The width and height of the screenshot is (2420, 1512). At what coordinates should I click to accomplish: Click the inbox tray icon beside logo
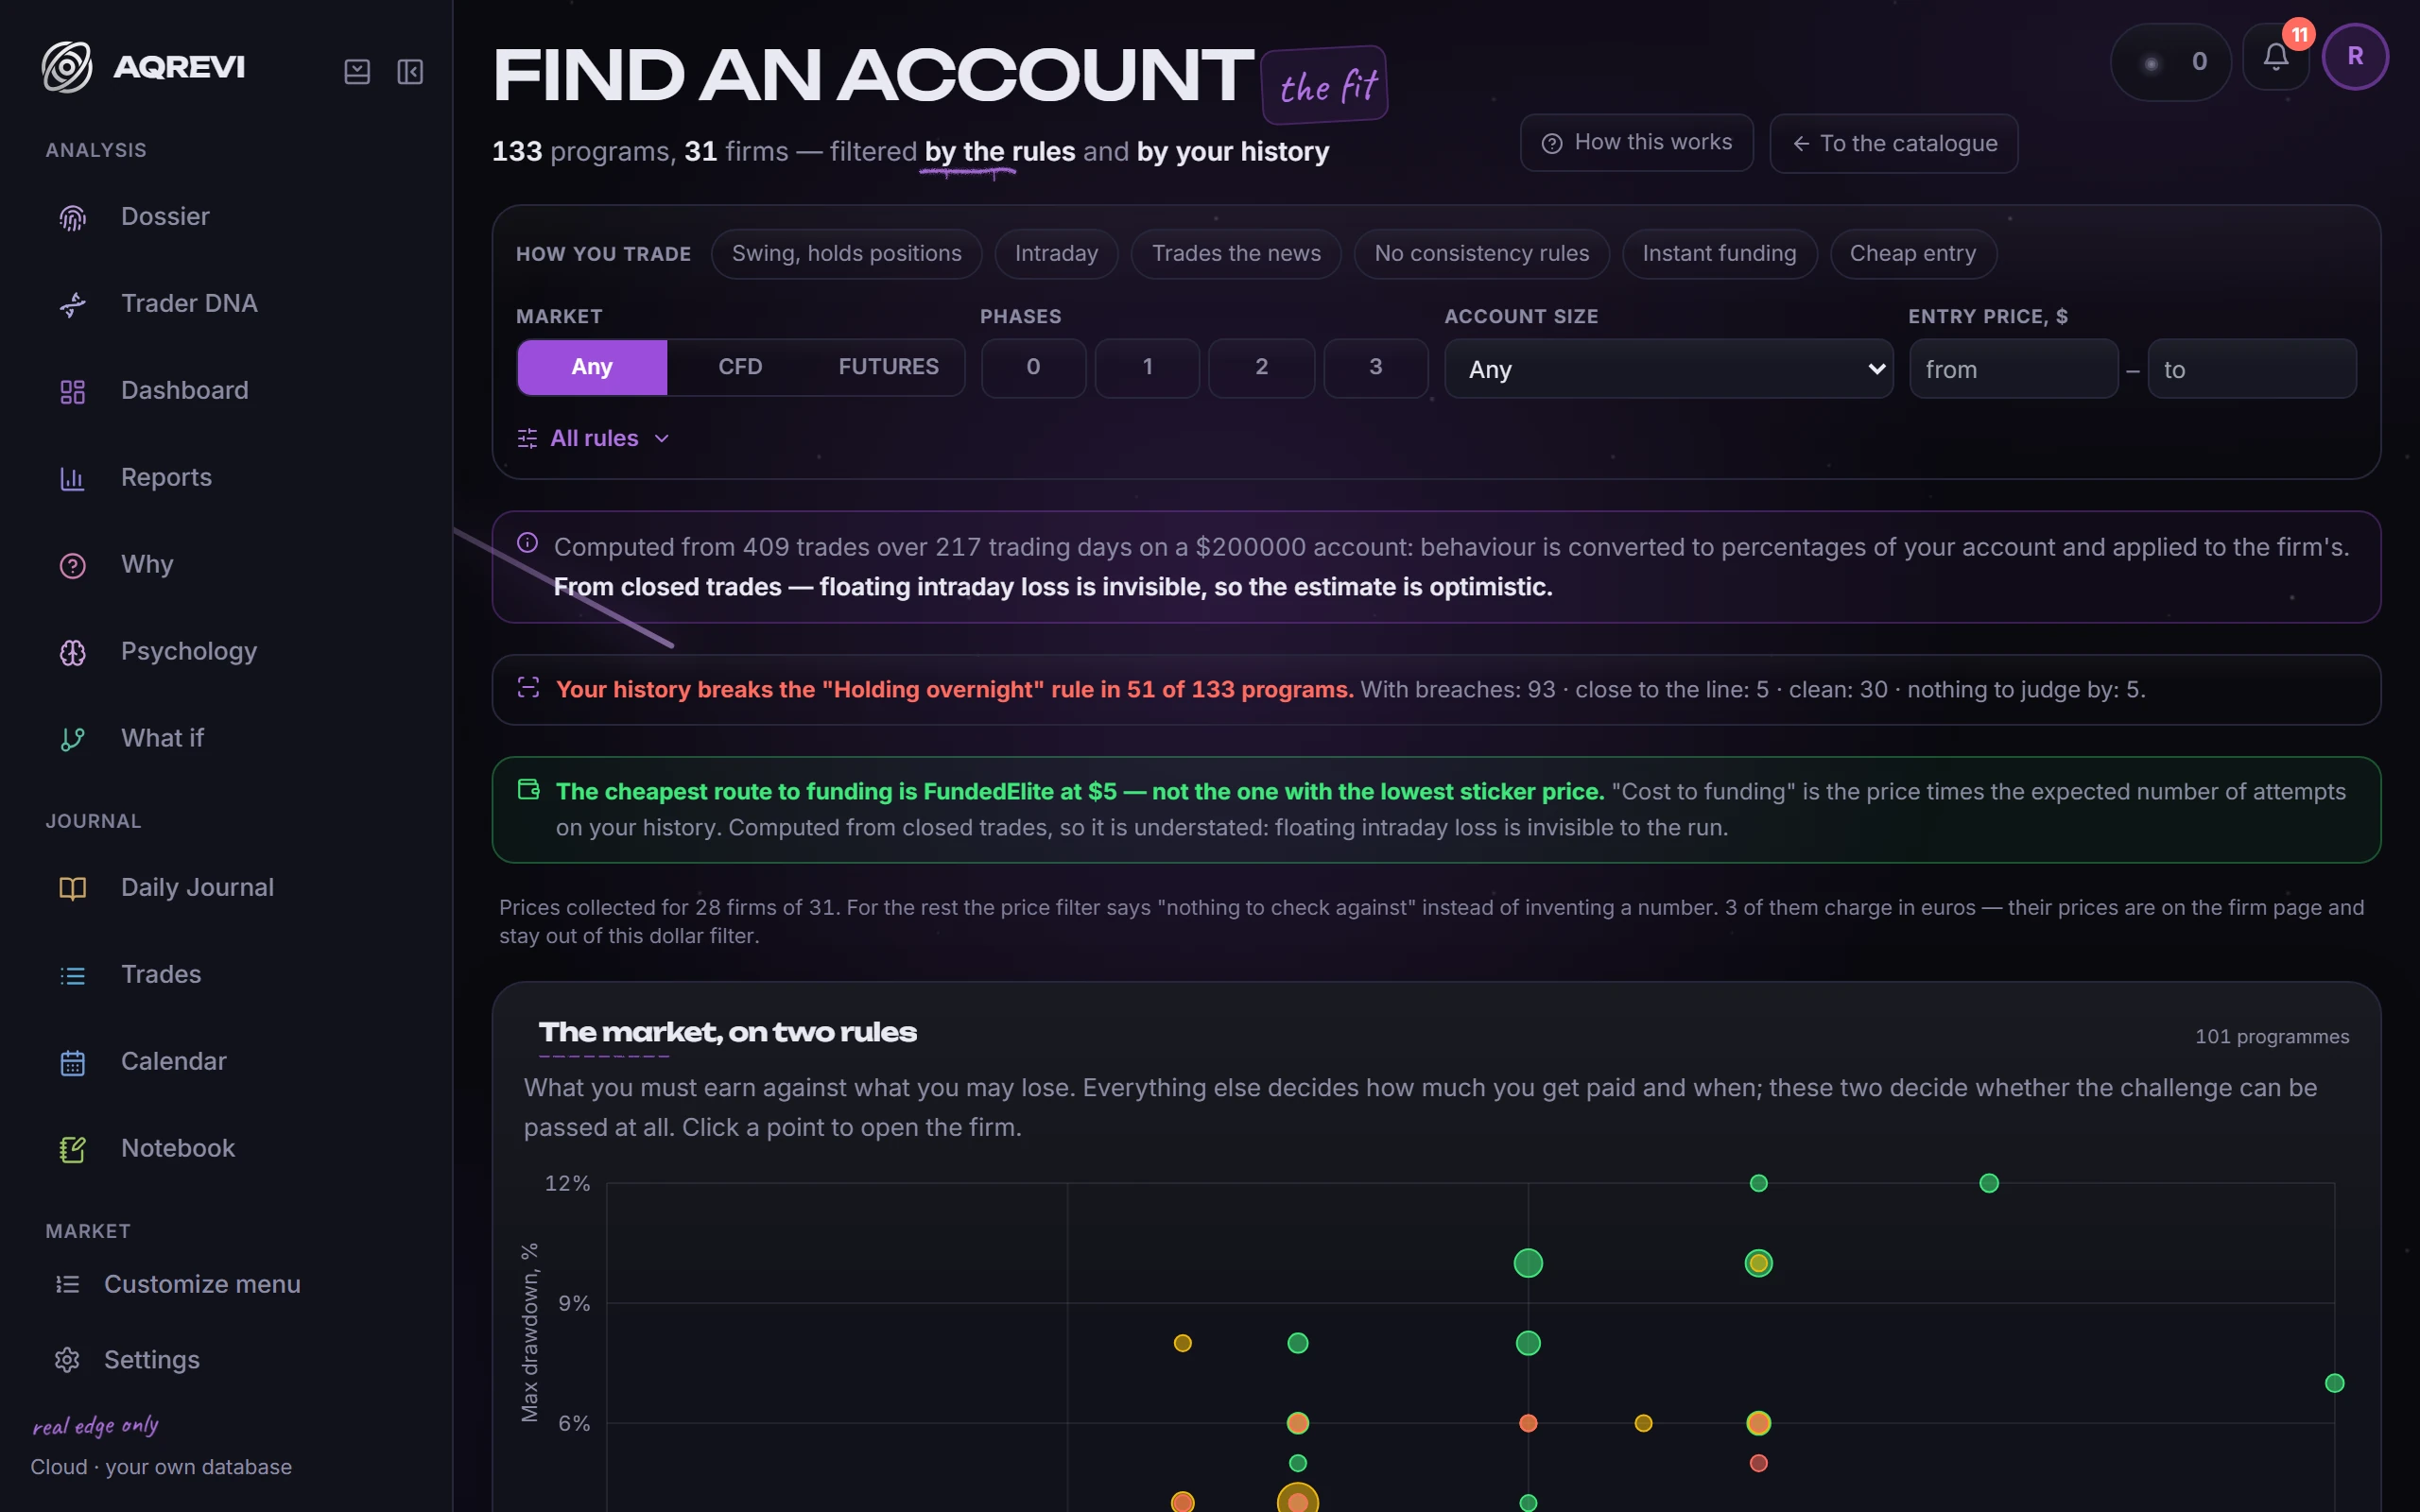coord(357,72)
